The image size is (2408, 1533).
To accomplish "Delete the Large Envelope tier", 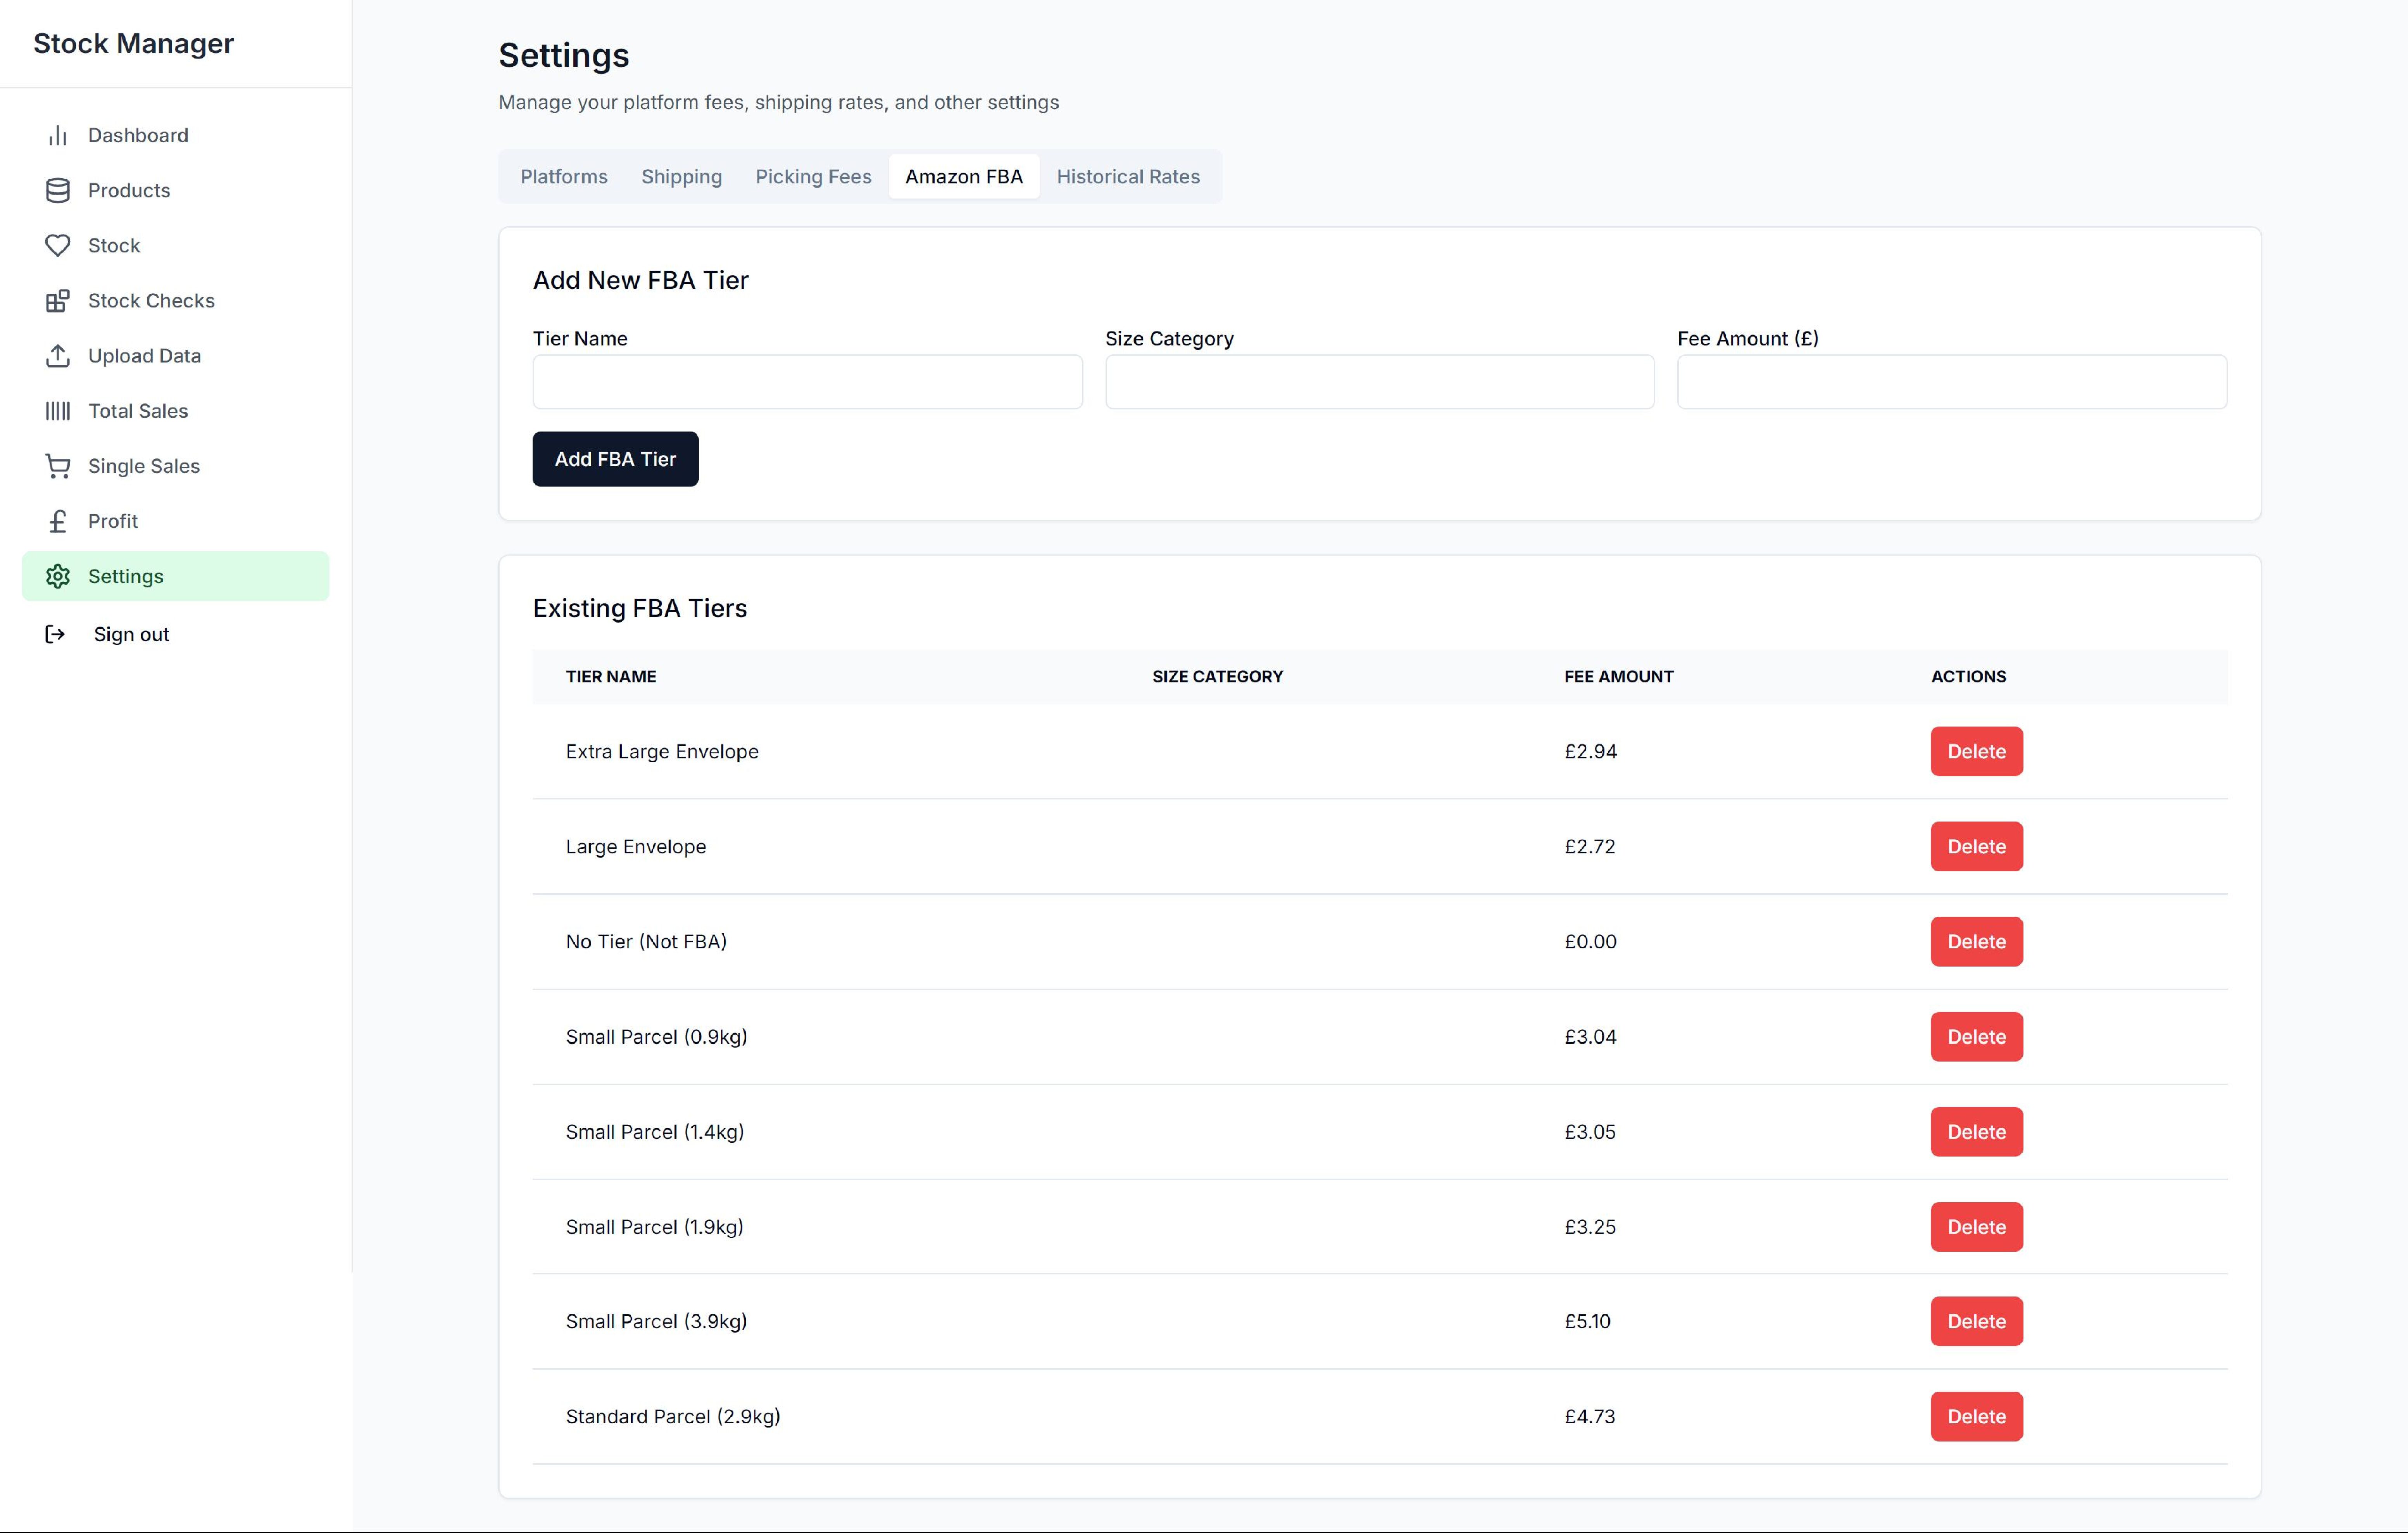I will 1976,846.
